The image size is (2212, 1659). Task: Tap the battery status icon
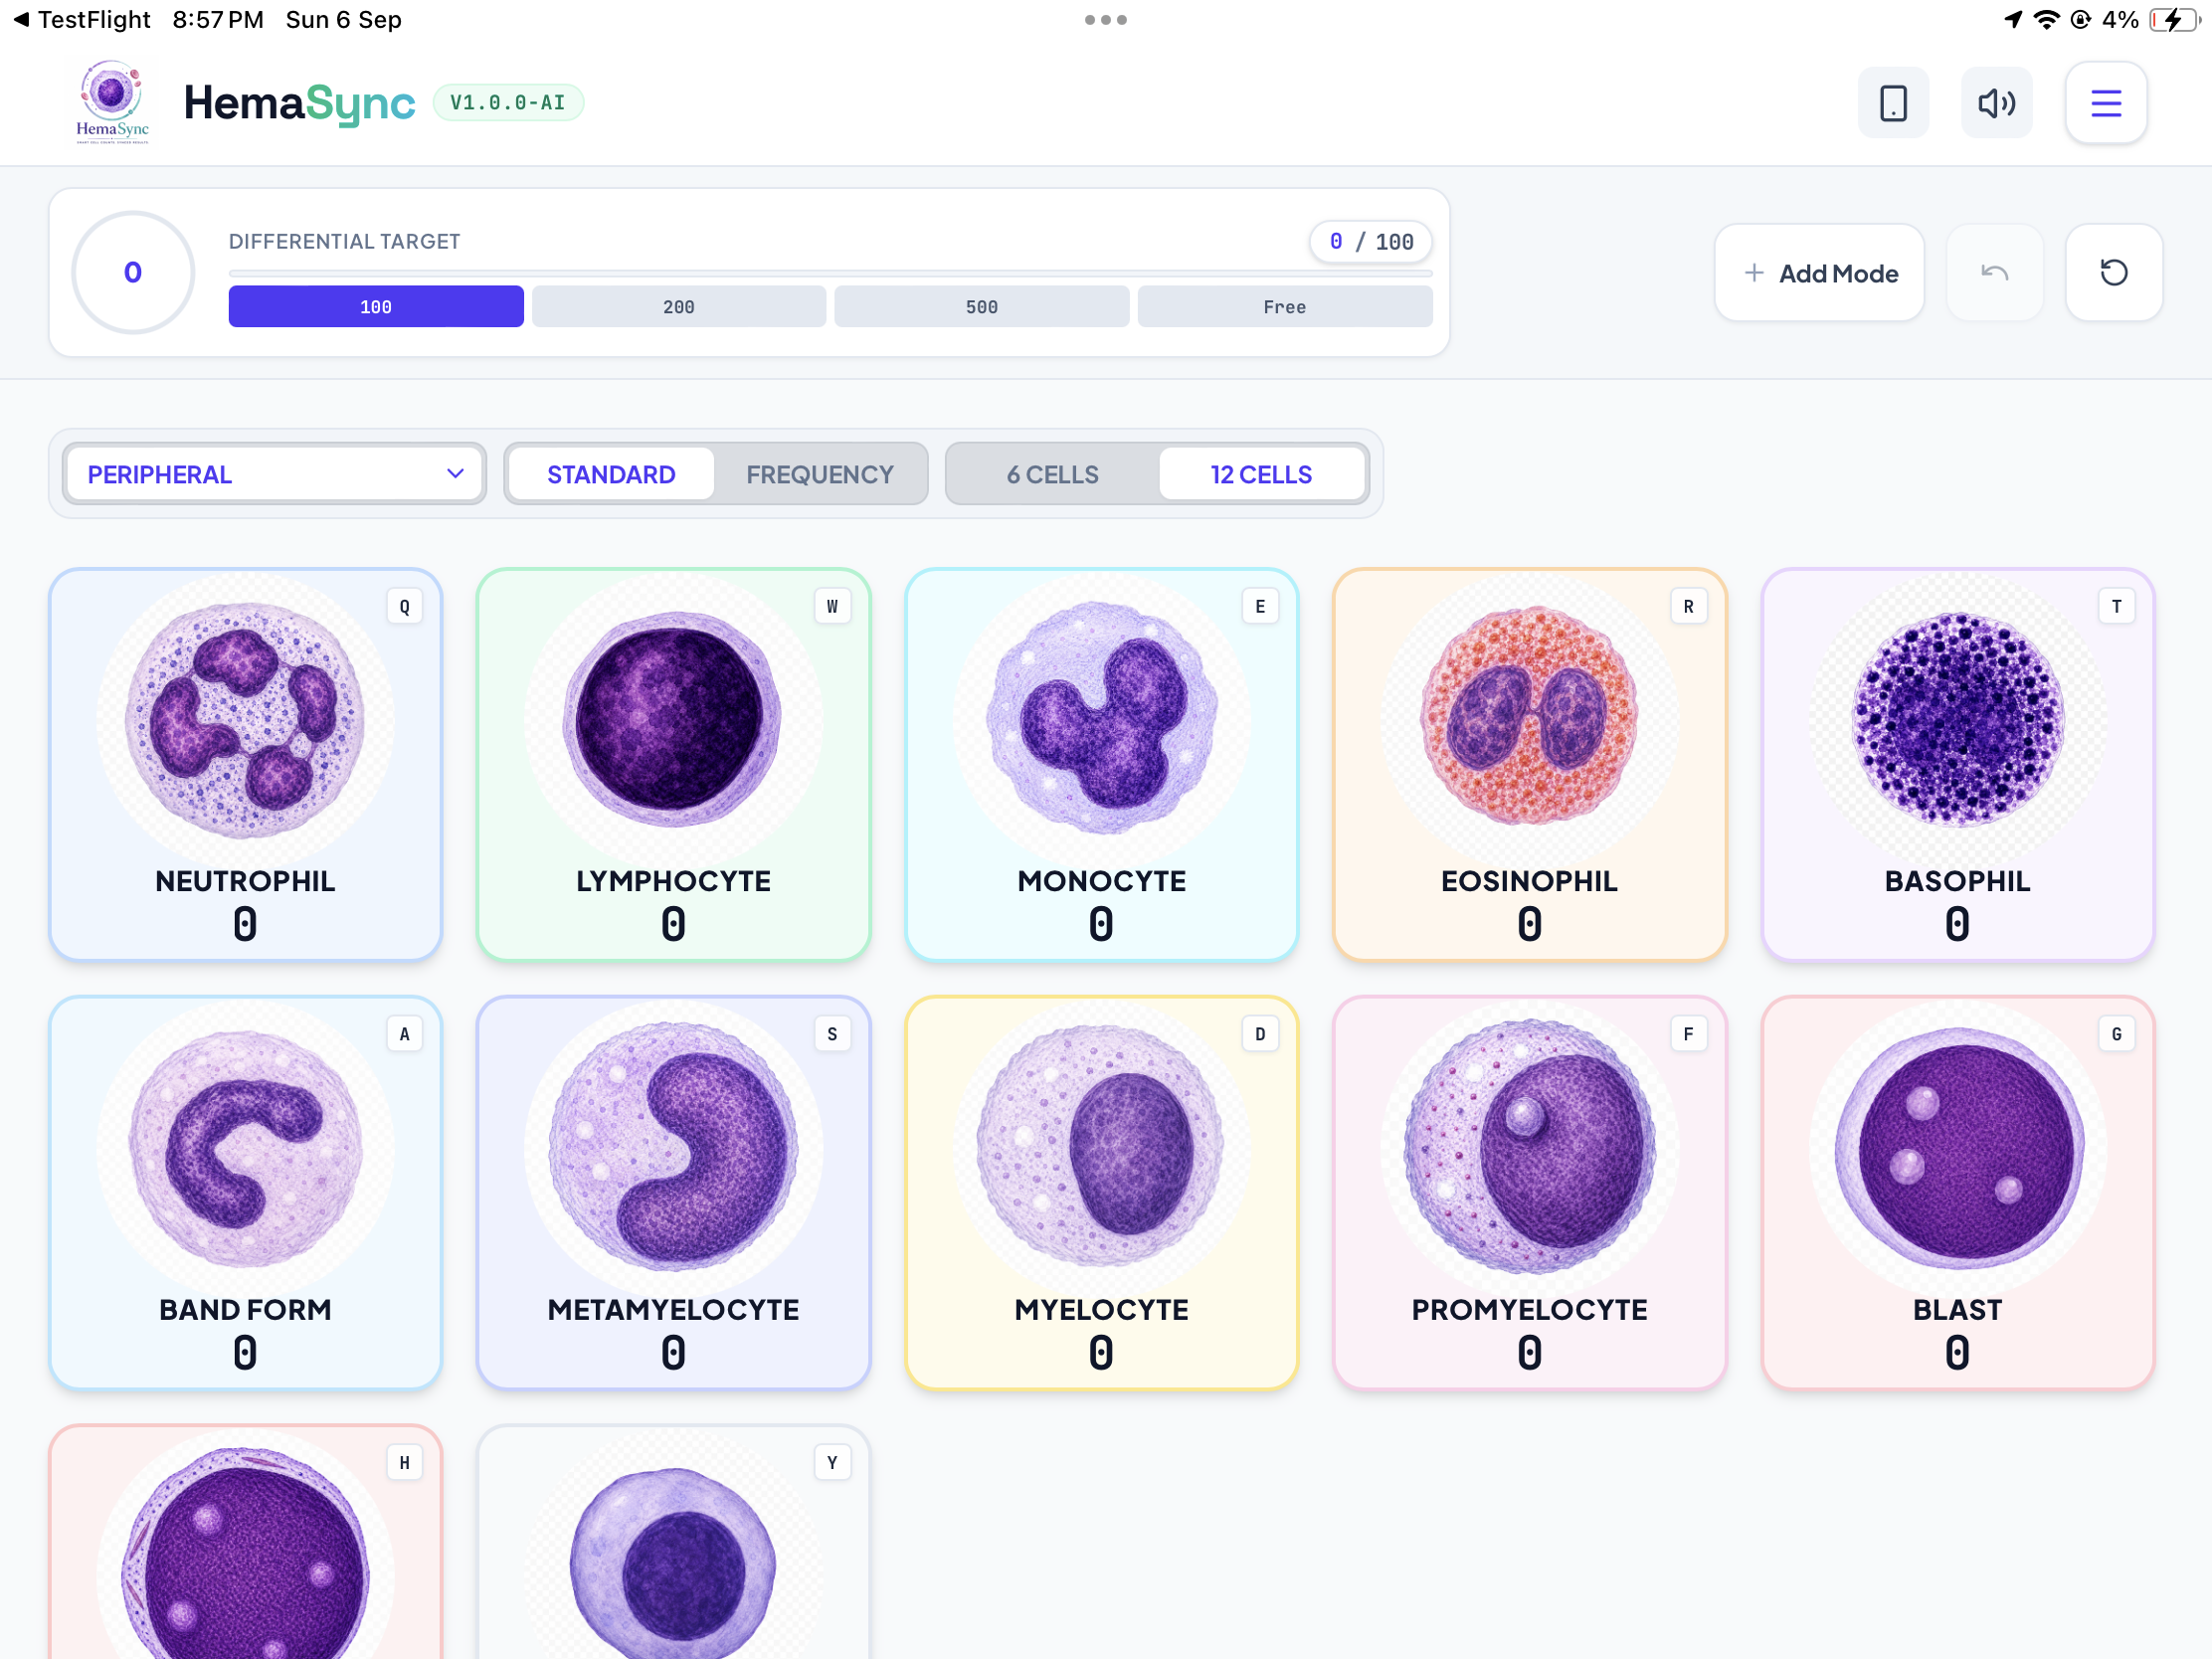(2172, 20)
